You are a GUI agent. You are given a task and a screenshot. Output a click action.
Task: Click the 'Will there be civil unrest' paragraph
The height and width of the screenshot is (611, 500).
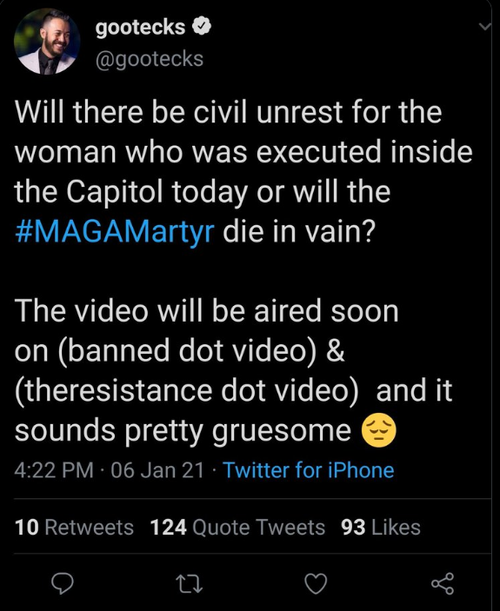point(243,171)
